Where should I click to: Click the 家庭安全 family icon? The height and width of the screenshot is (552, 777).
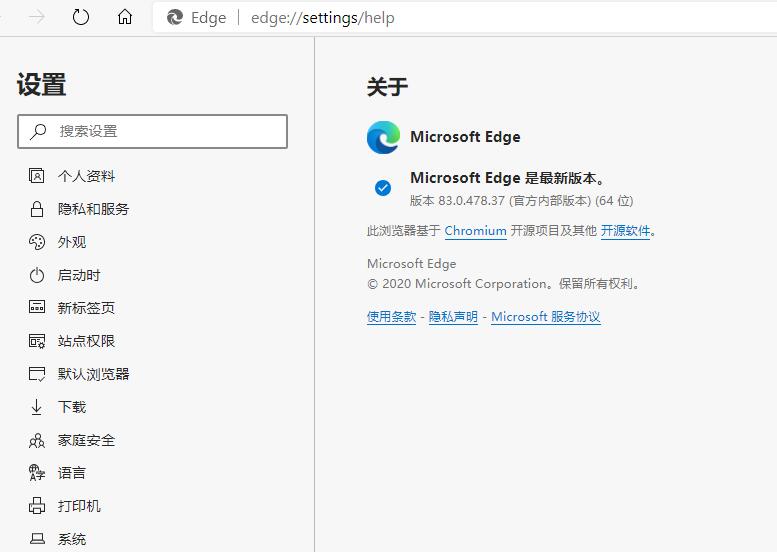(37, 440)
